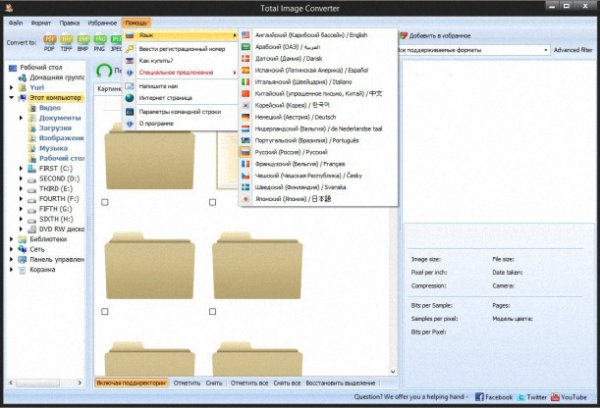Screen dimensions: 600x408
Task: Click Восстановить выделение button
Action: (341, 383)
